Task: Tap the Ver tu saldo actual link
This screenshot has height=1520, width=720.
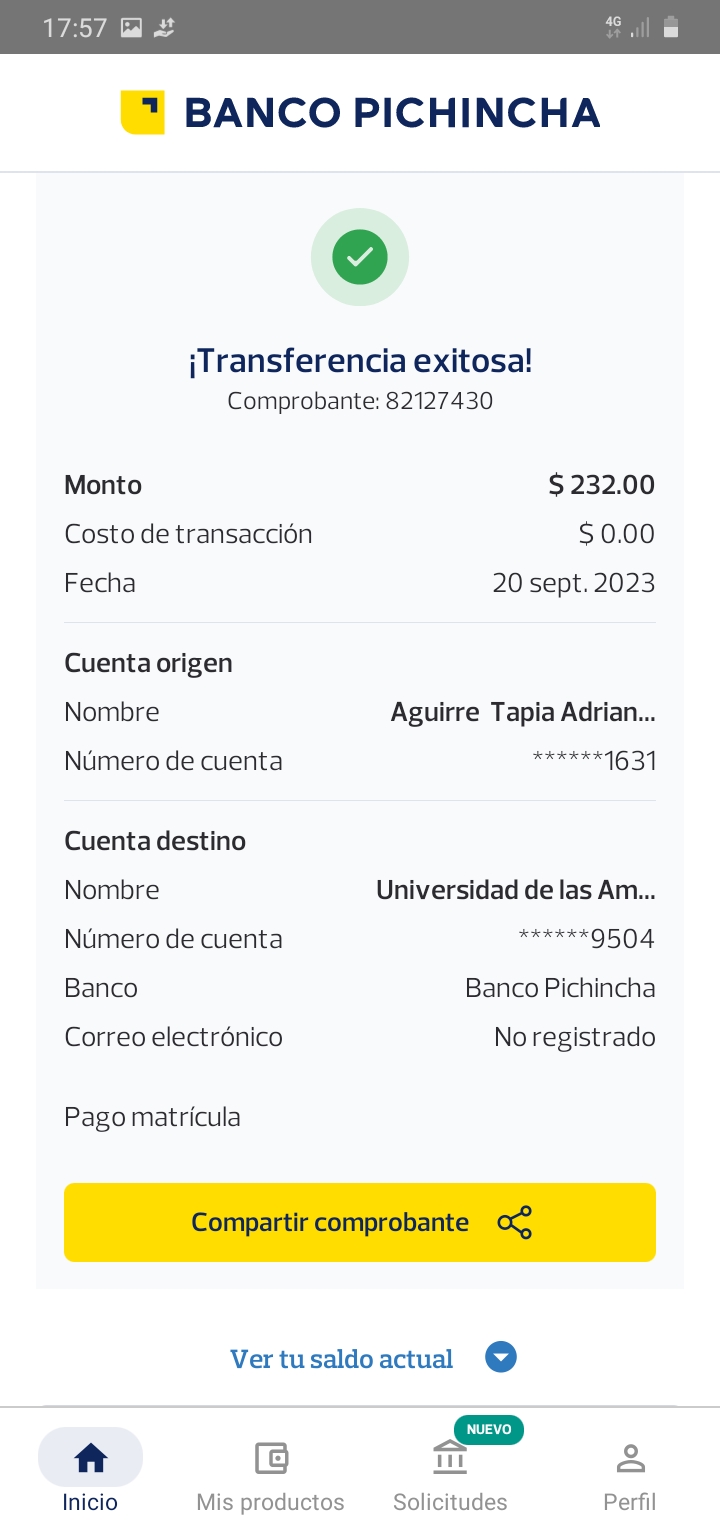Action: 342,1359
